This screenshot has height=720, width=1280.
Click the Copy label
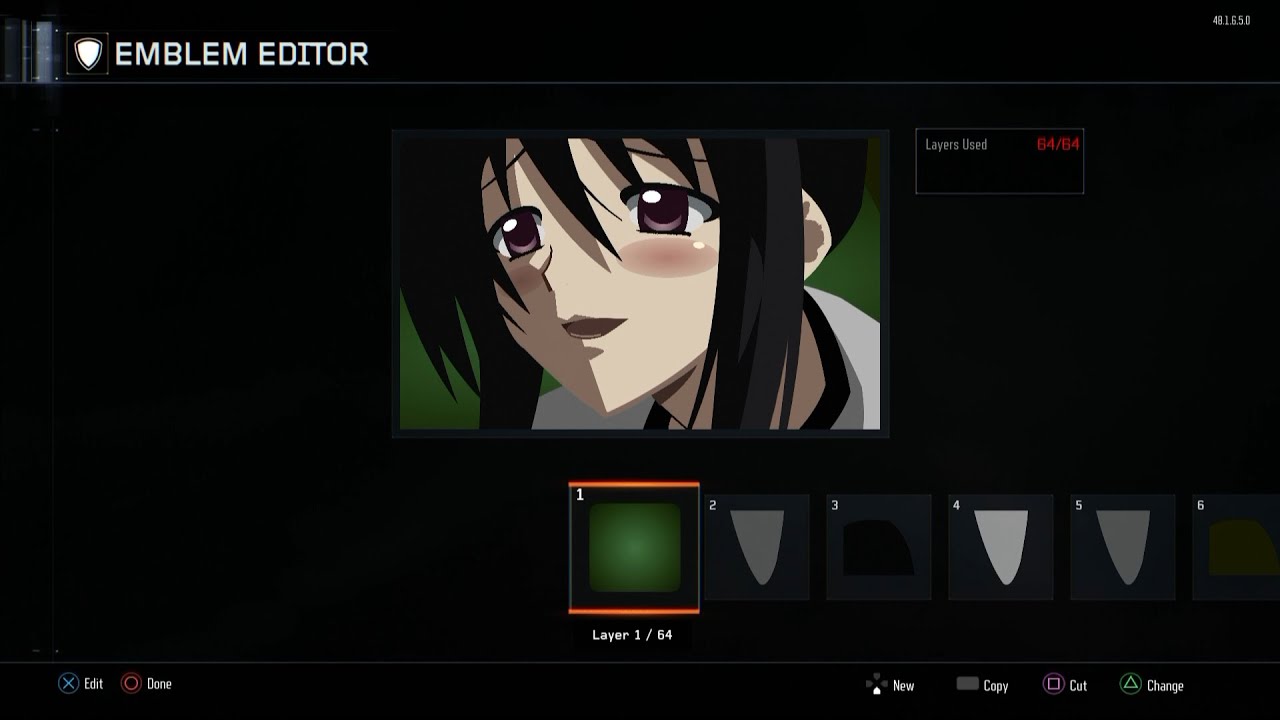tap(995, 686)
